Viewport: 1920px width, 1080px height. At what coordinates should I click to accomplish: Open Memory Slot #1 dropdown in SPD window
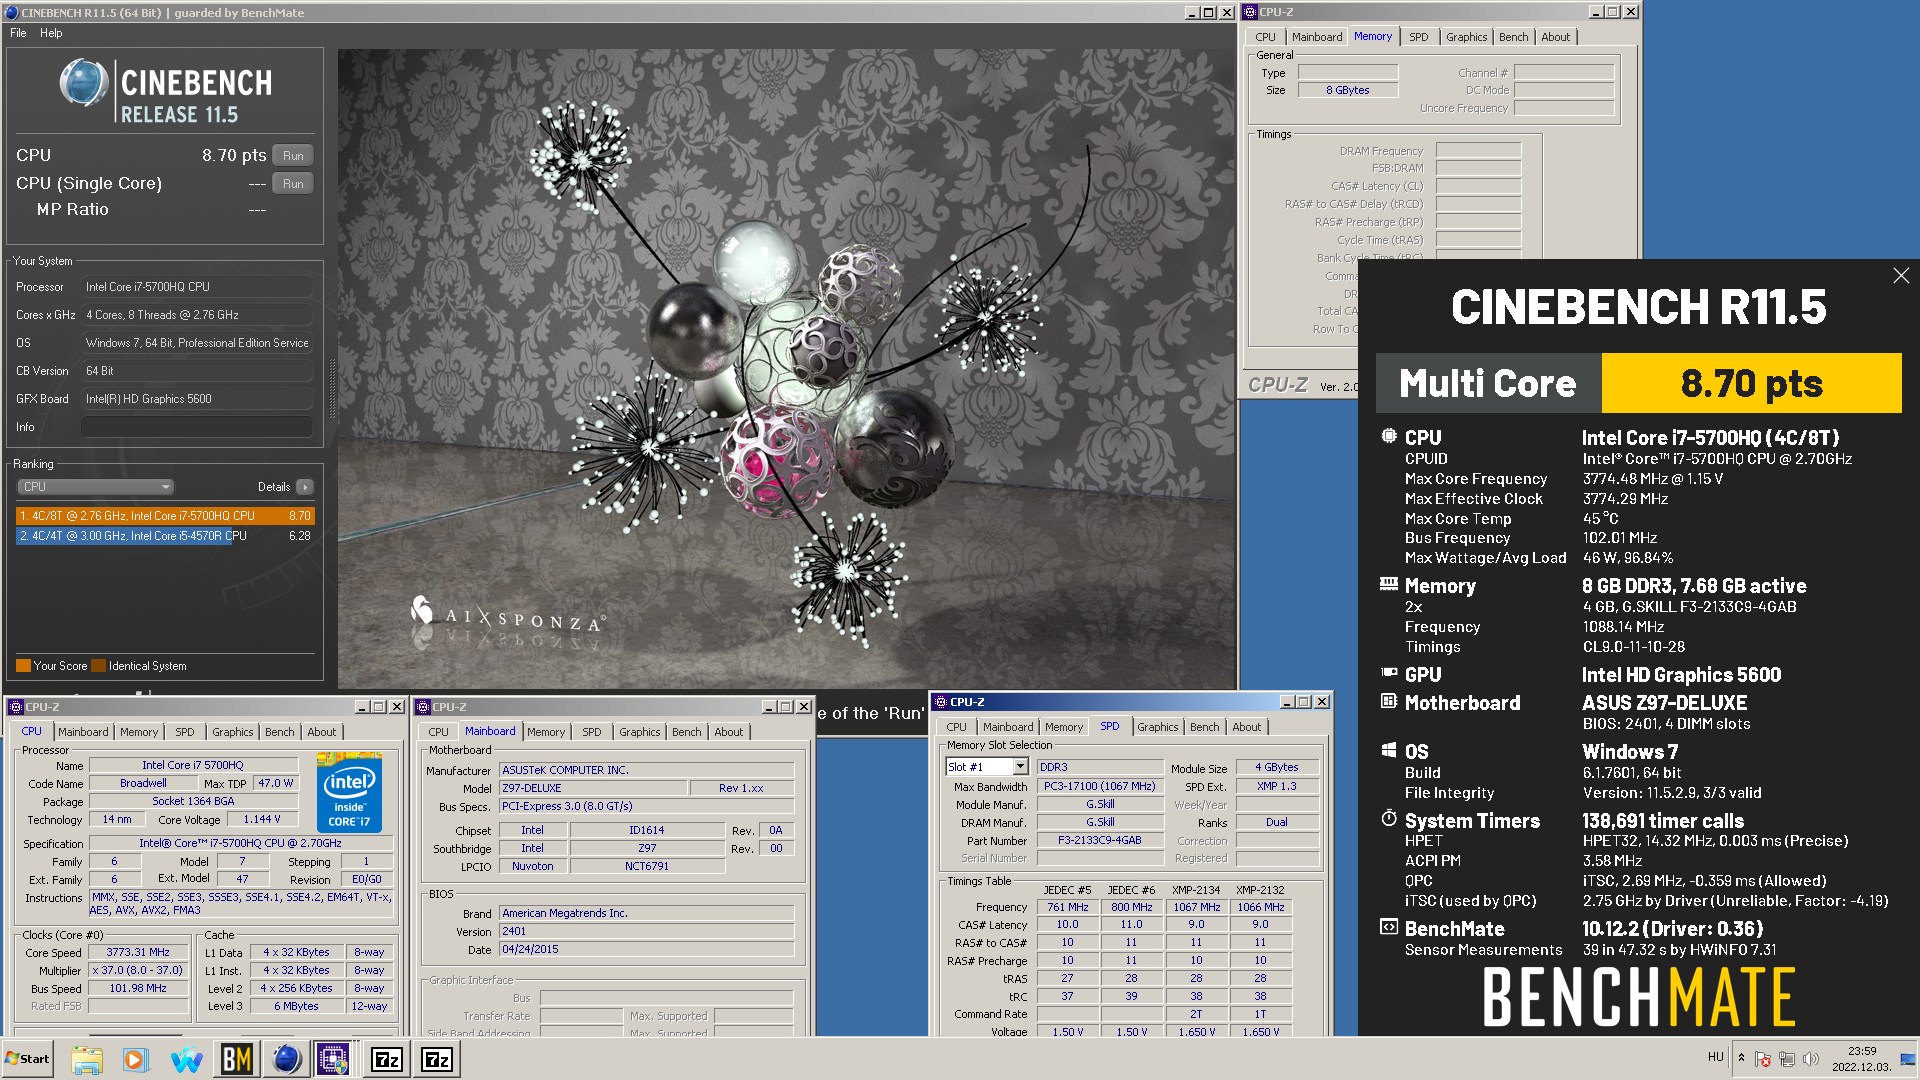tap(987, 767)
